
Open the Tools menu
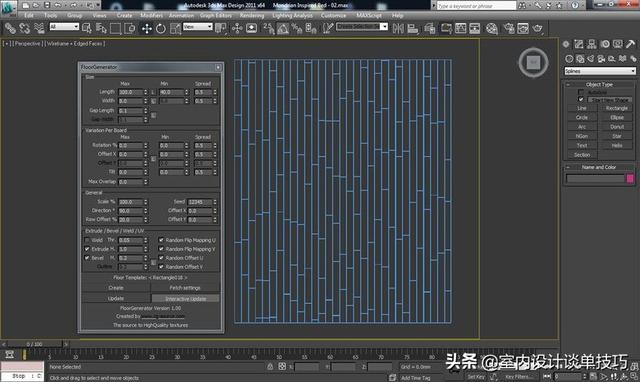[51, 16]
